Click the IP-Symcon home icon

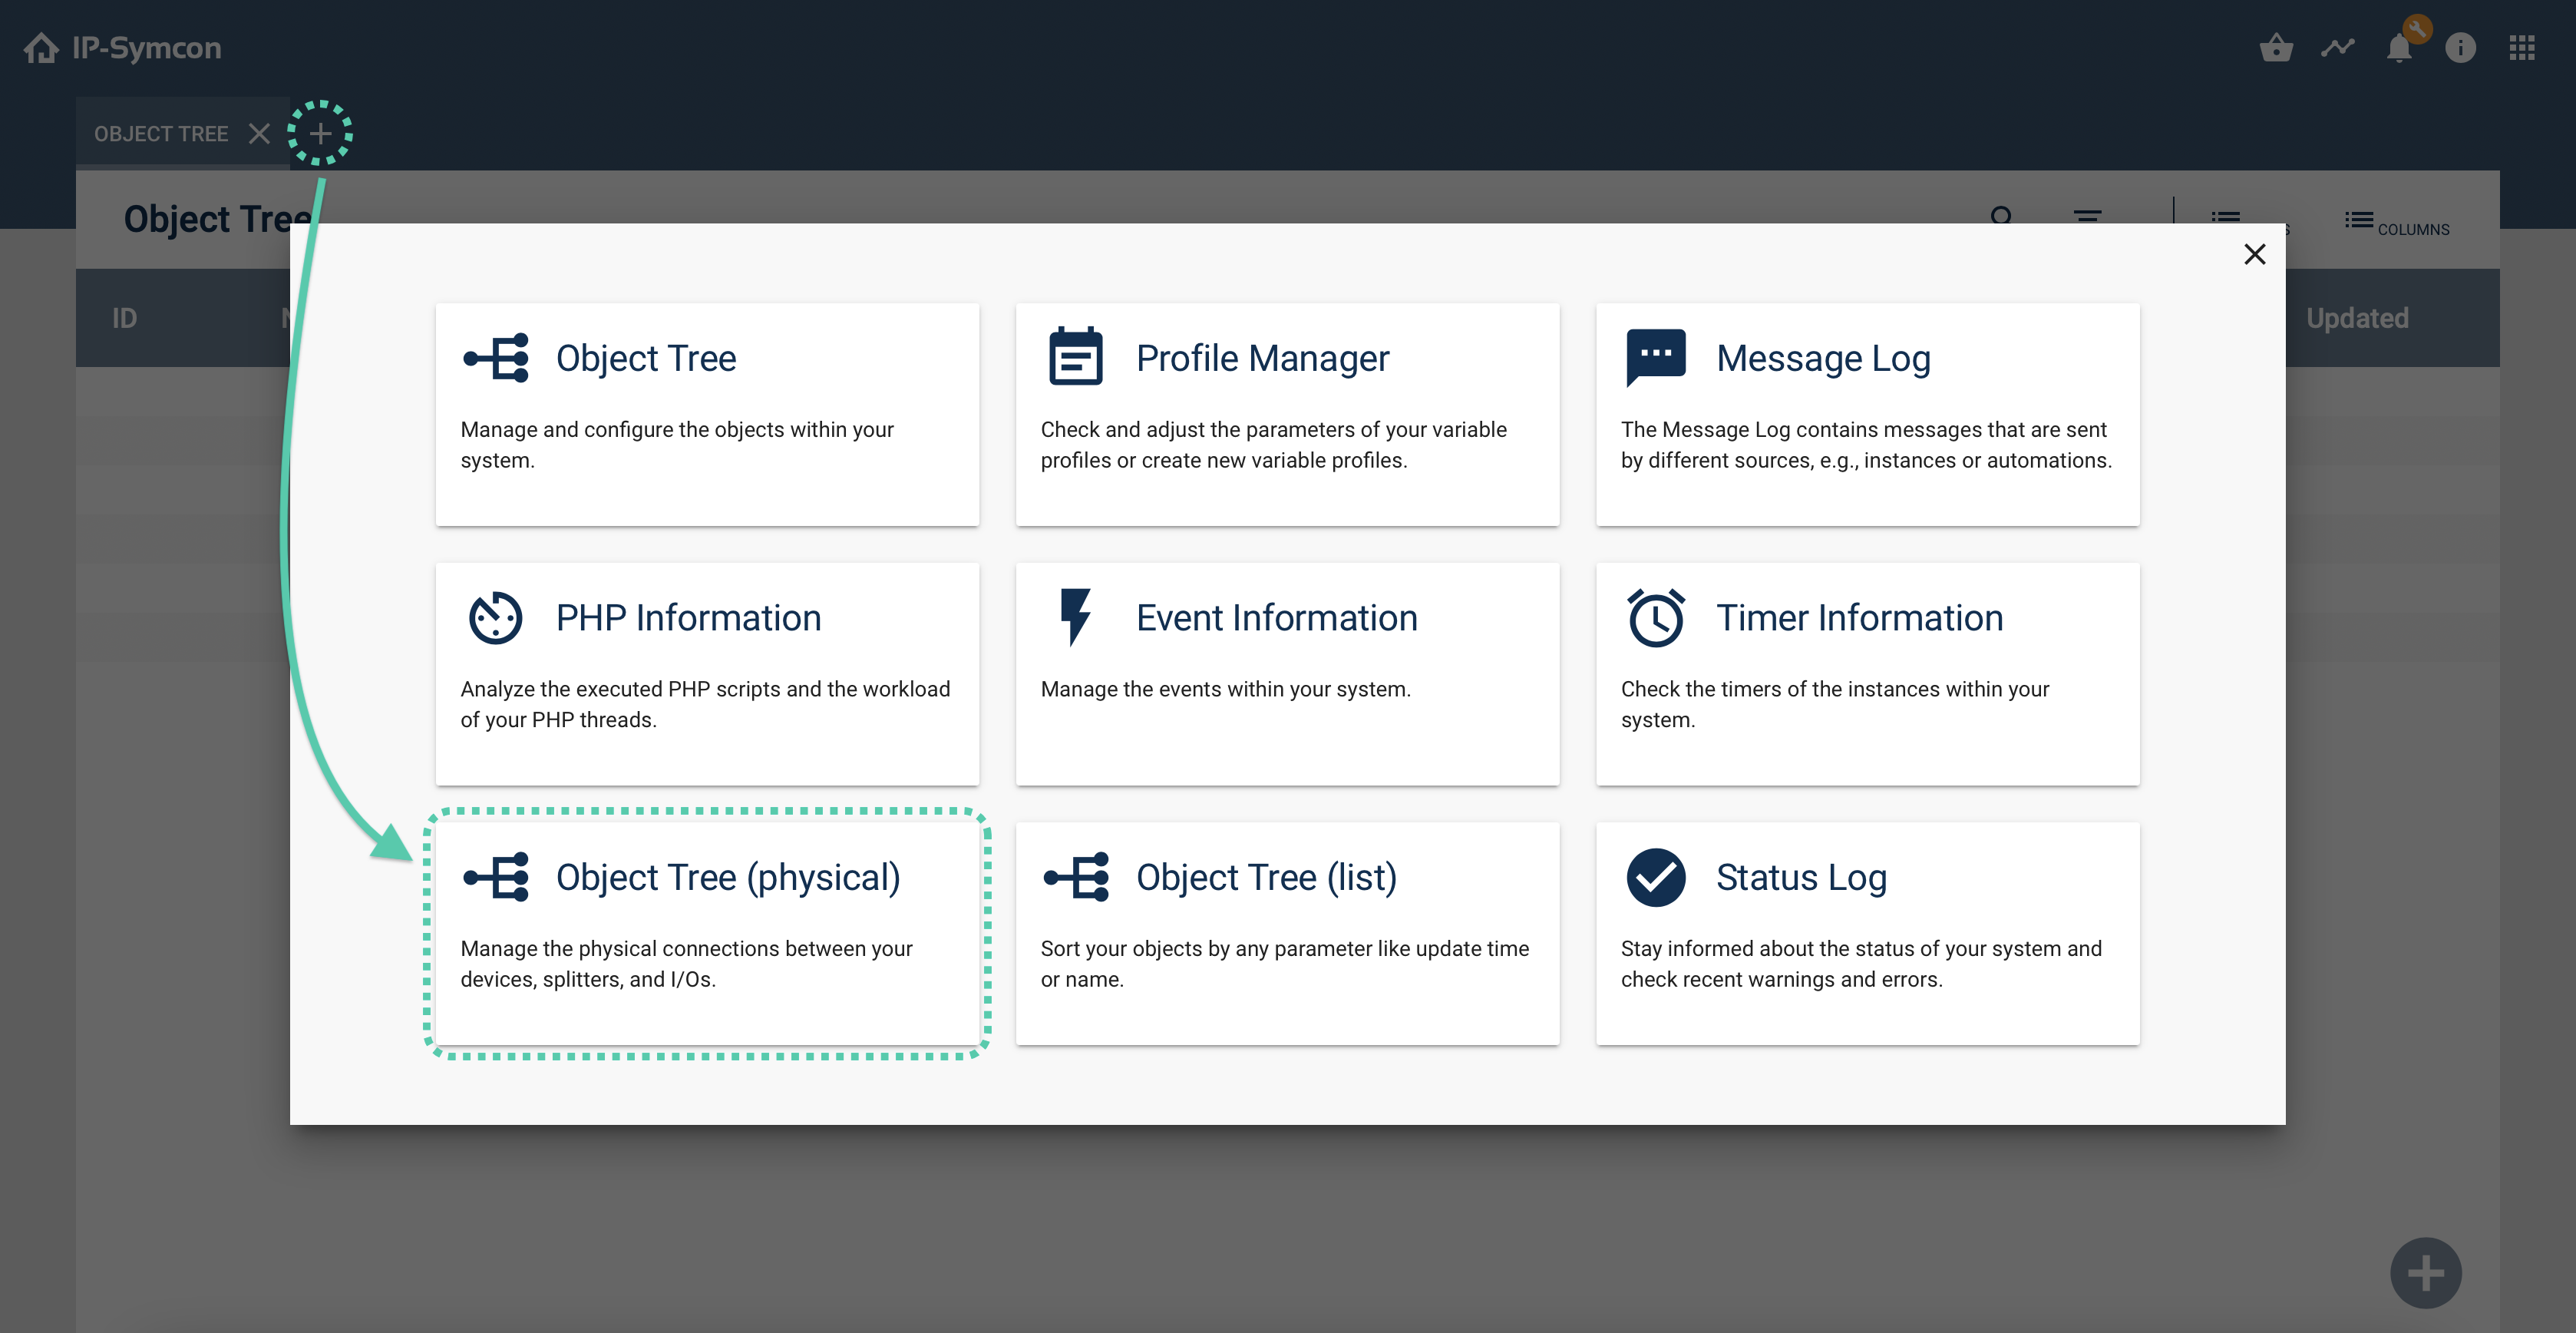point(41,47)
